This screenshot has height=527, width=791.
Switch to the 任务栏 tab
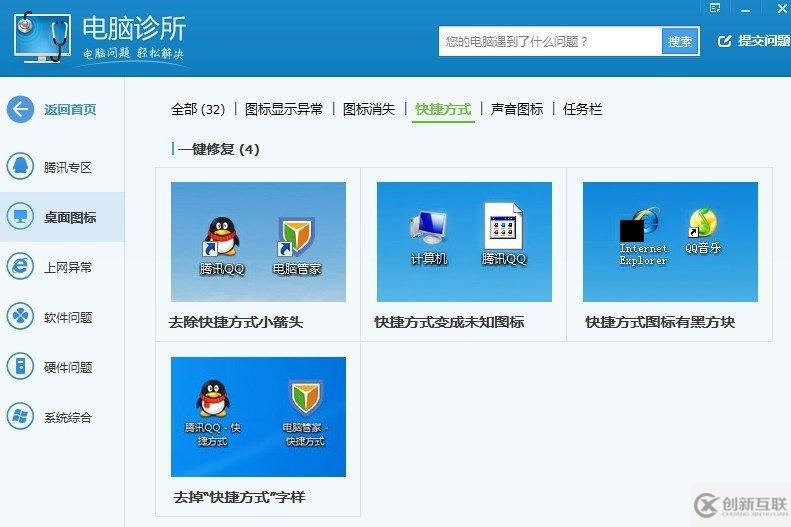pos(582,109)
